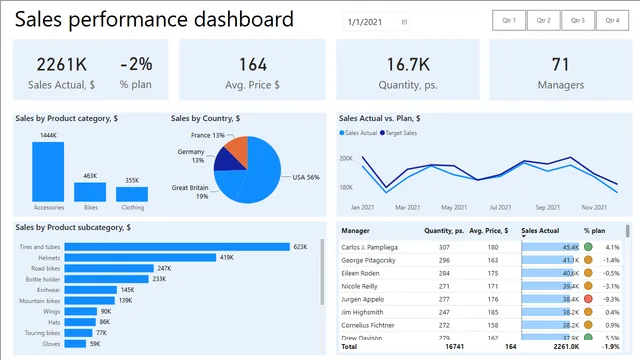This screenshot has width=640, height=360.
Task: Open the calendar icon in date field
Action: pyautogui.click(x=404, y=22)
